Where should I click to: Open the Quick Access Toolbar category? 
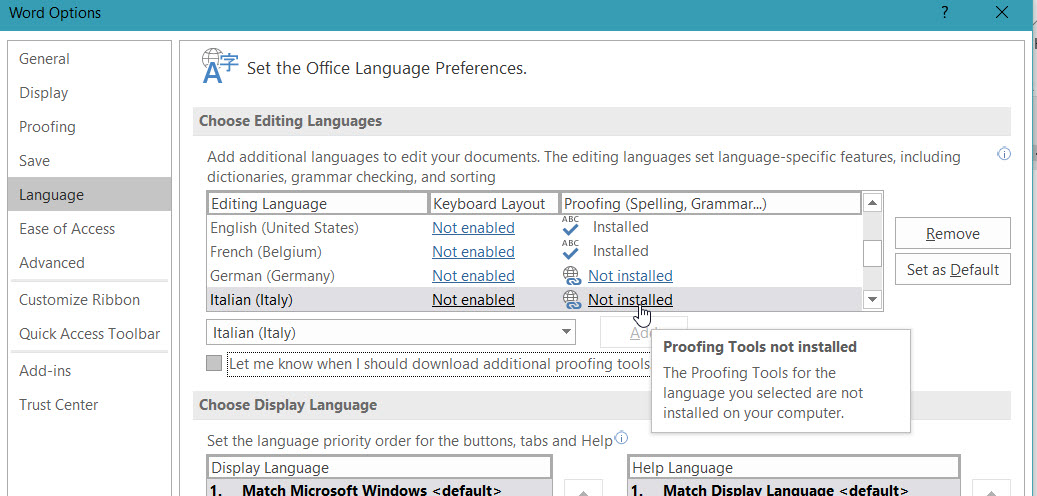[89, 334]
